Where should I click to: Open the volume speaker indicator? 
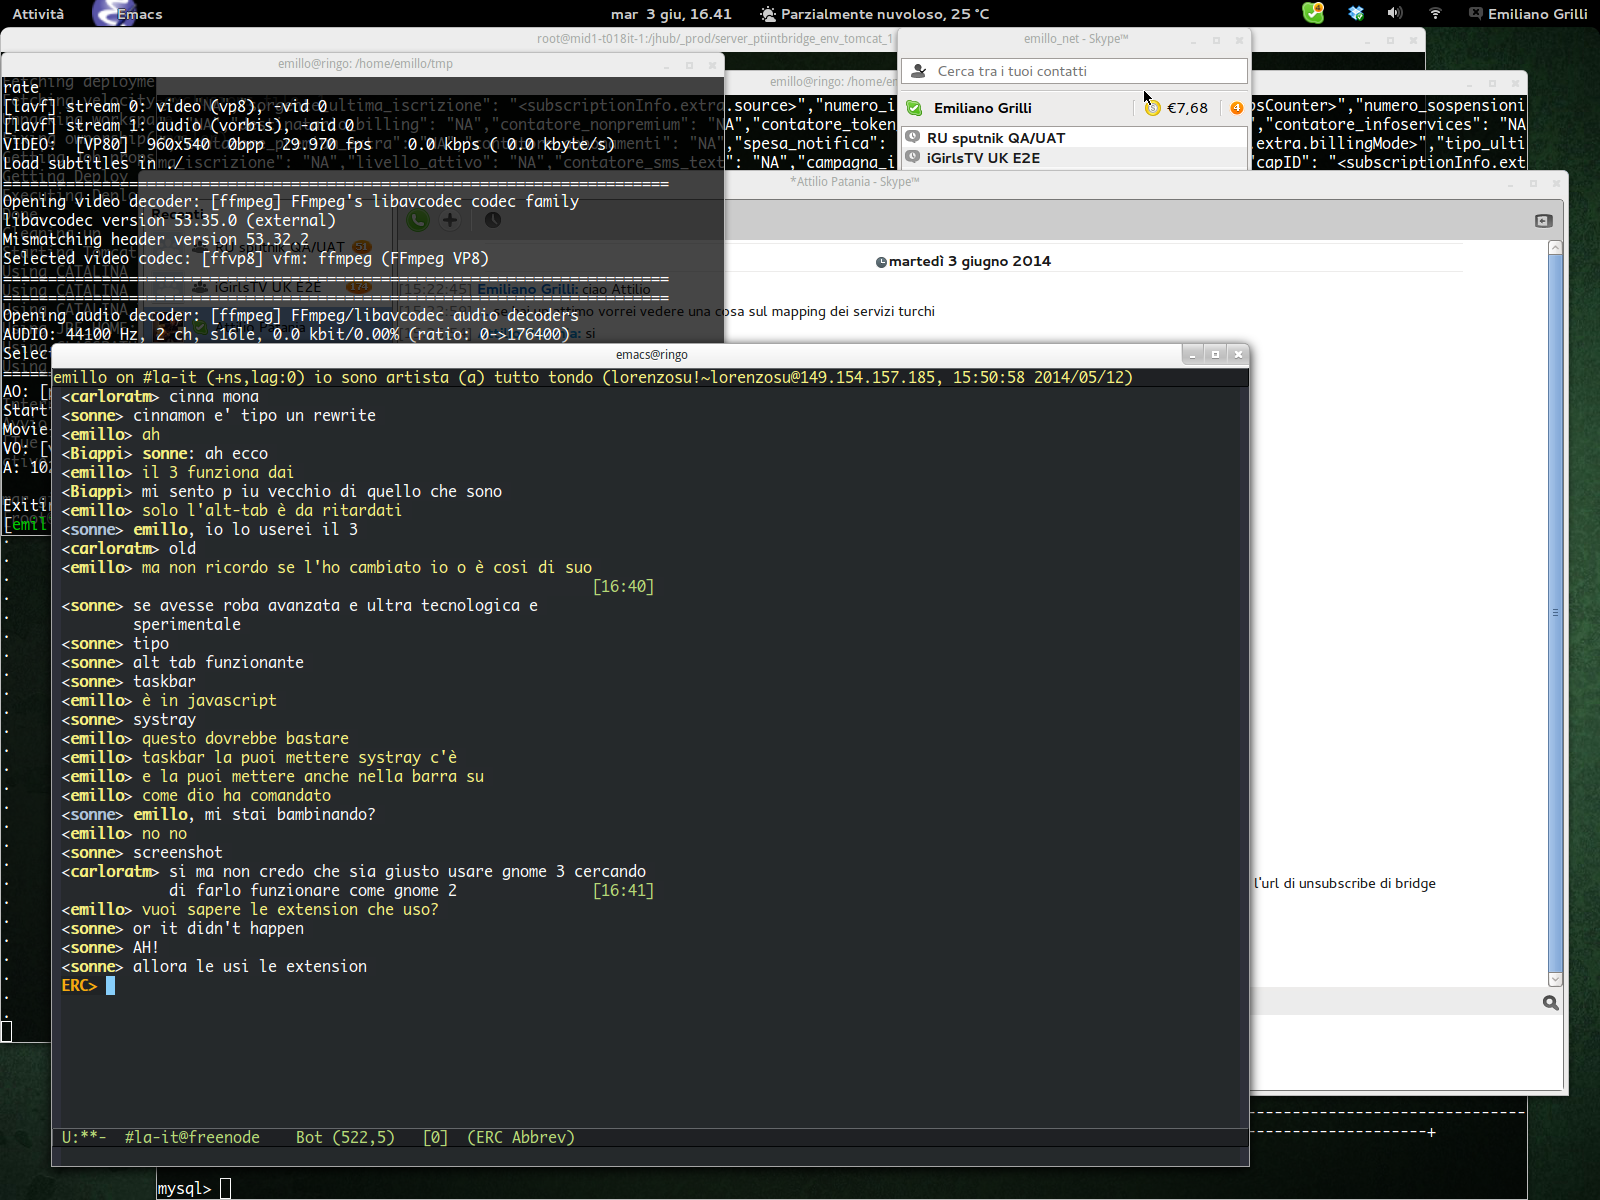pyautogui.click(x=1395, y=13)
